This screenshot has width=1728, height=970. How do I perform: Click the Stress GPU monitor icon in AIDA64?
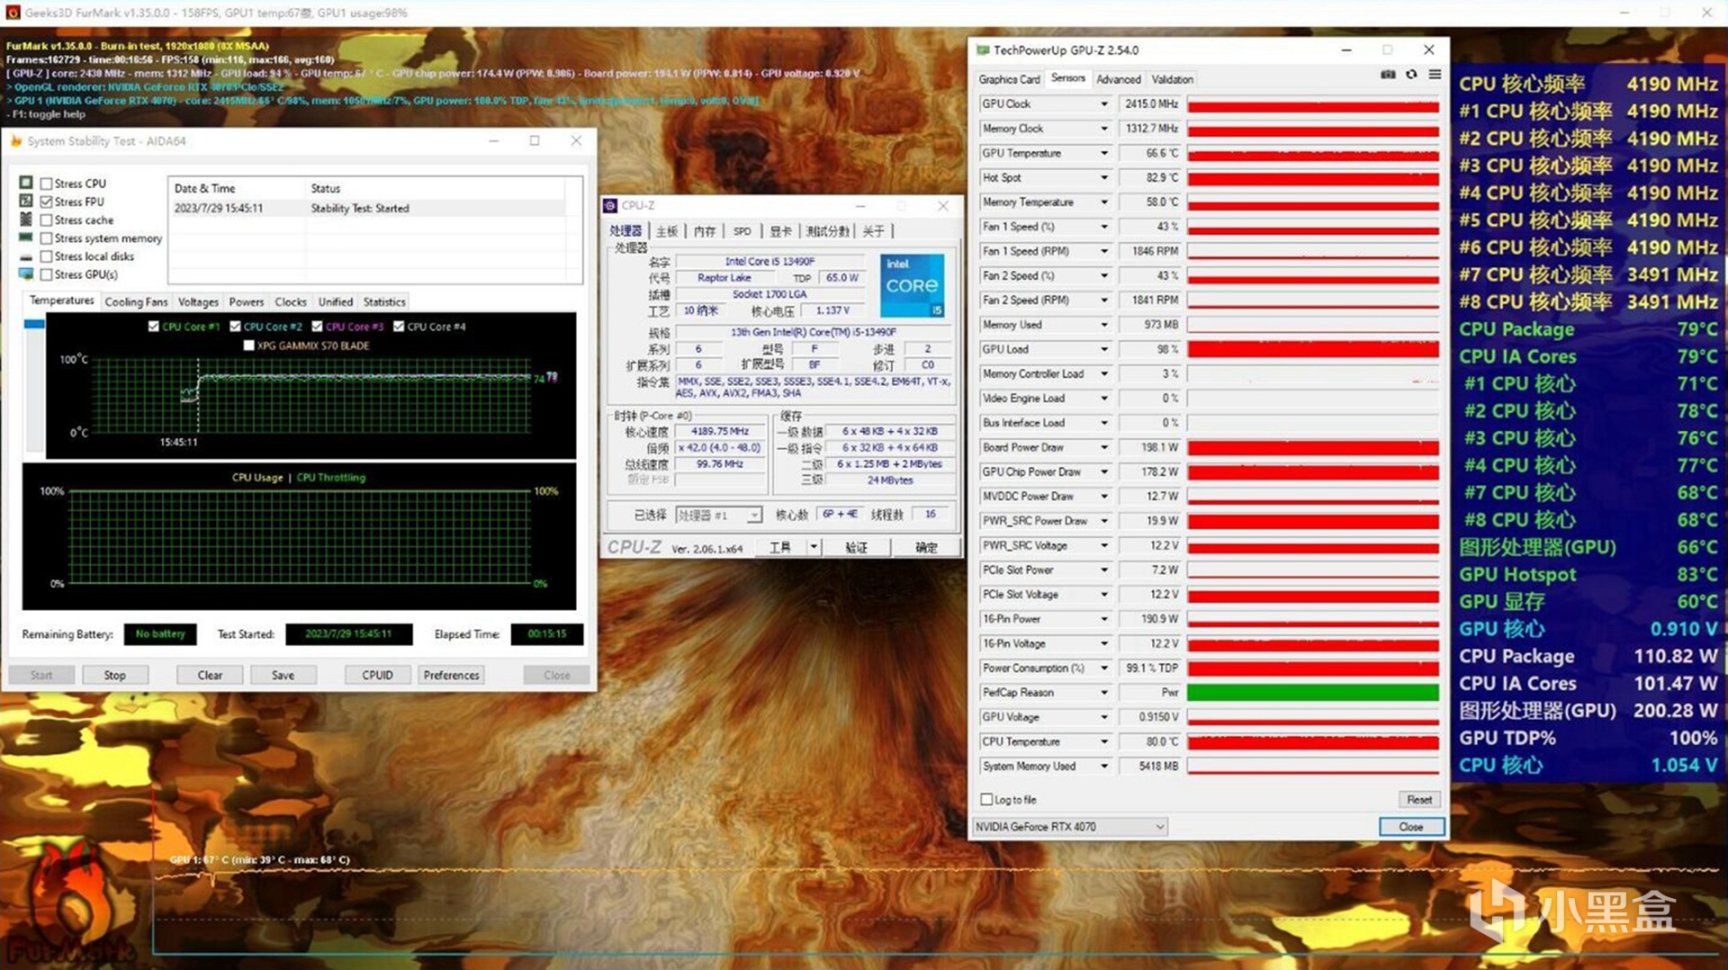pos(26,274)
